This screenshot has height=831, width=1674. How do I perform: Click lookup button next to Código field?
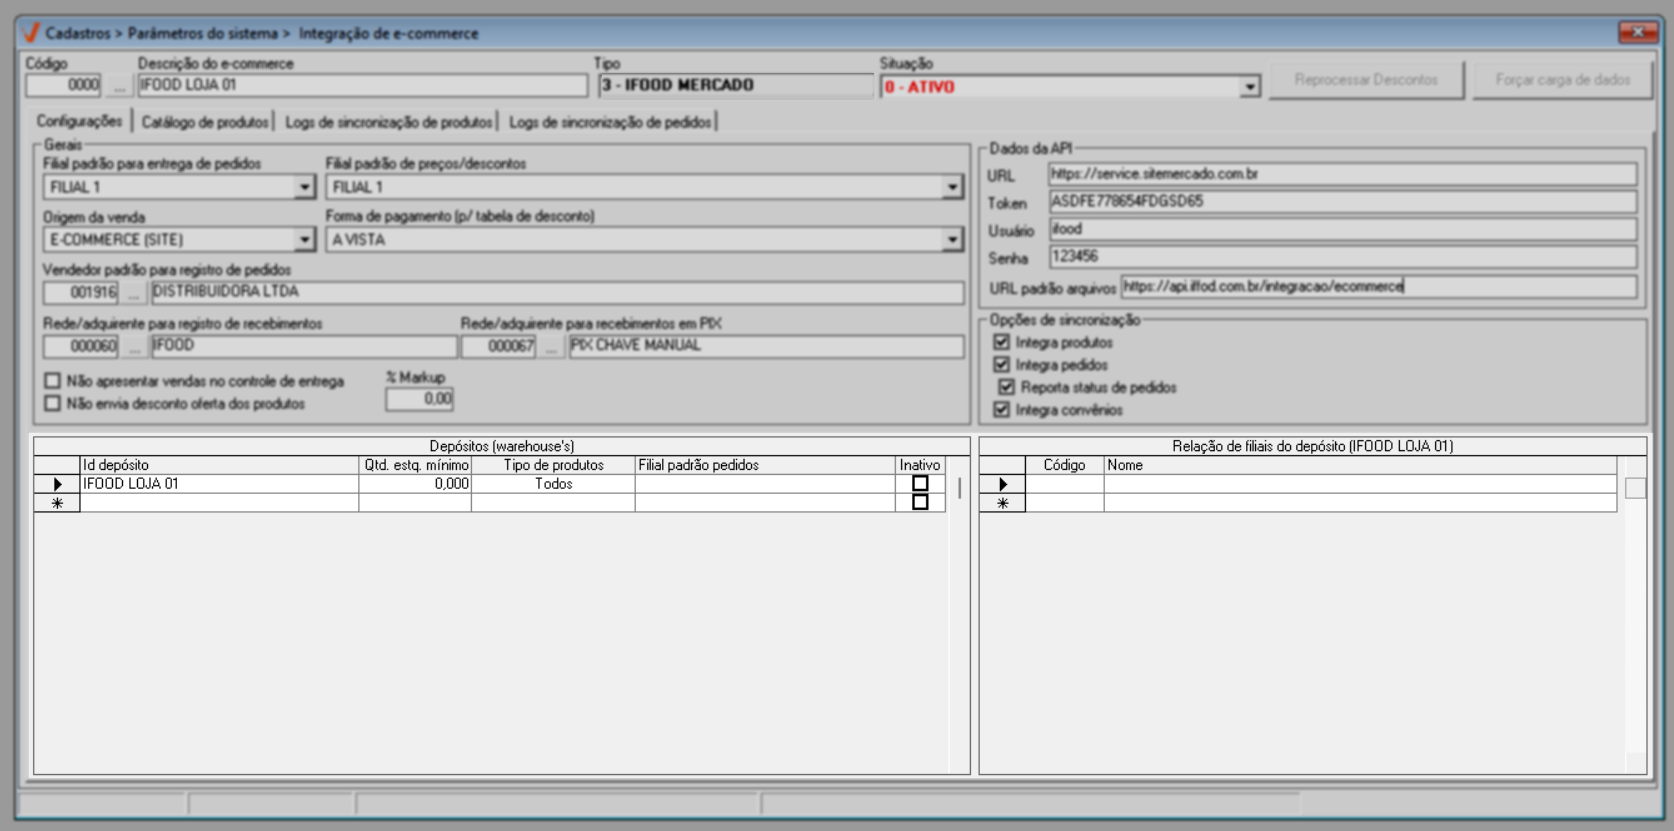(x=119, y=86)
